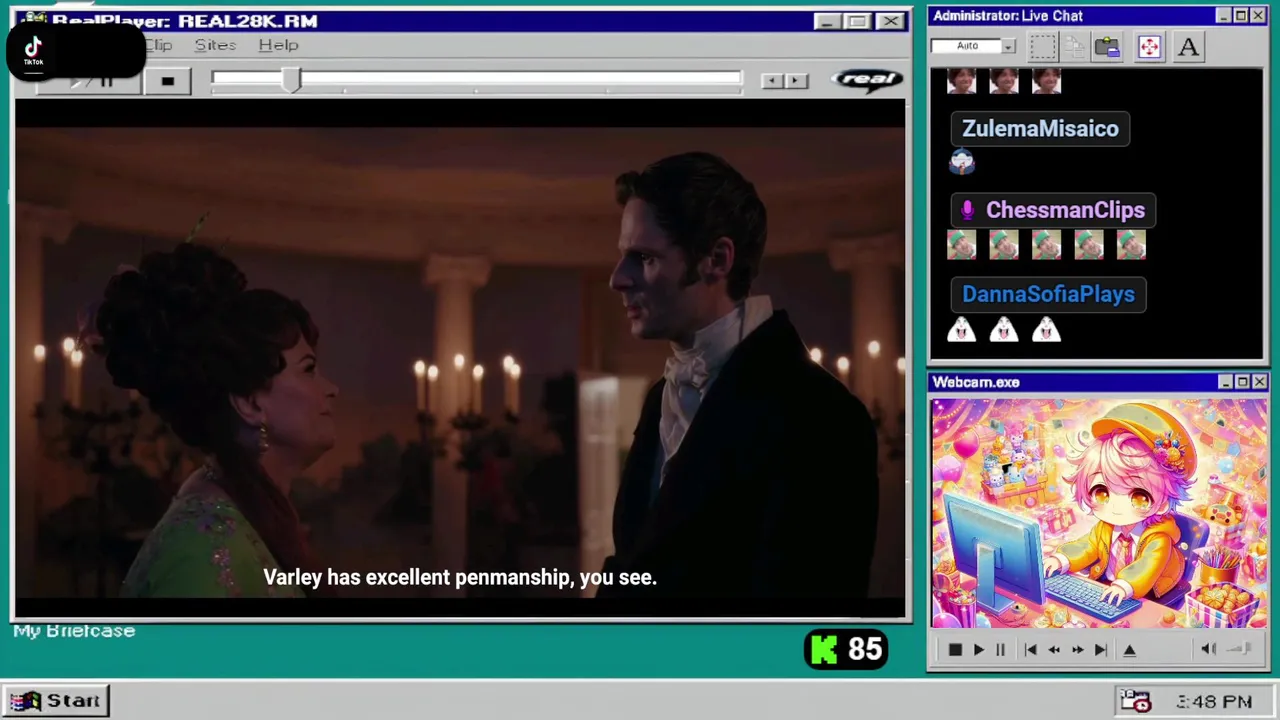Open the Windows Start menu
The width and height of the screenshot is (1280, 720).
[x=56, y=701]
